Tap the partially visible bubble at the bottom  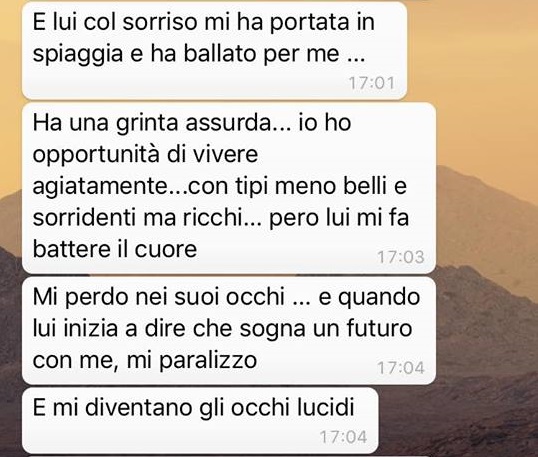(x=226, y=456)
